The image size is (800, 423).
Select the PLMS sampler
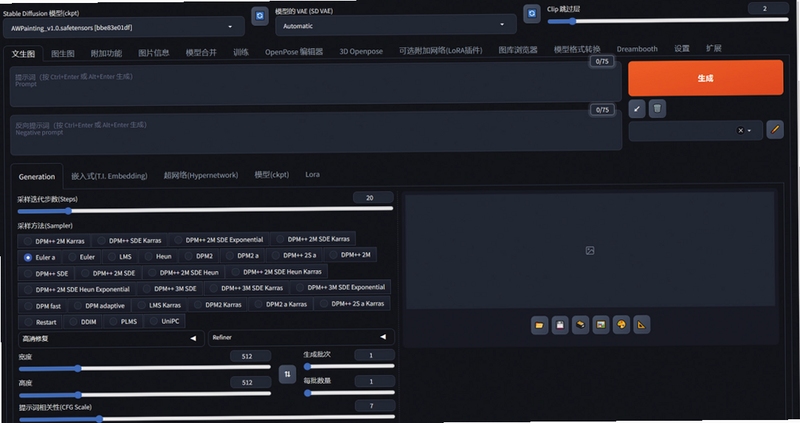point(123,321)
